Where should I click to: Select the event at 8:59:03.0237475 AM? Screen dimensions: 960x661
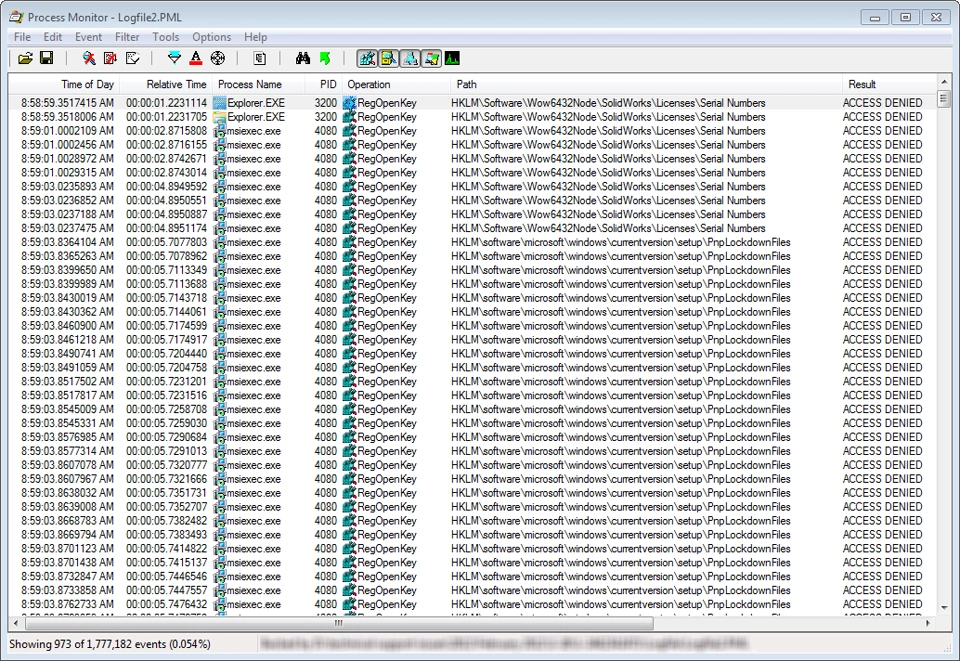[473, 228]
